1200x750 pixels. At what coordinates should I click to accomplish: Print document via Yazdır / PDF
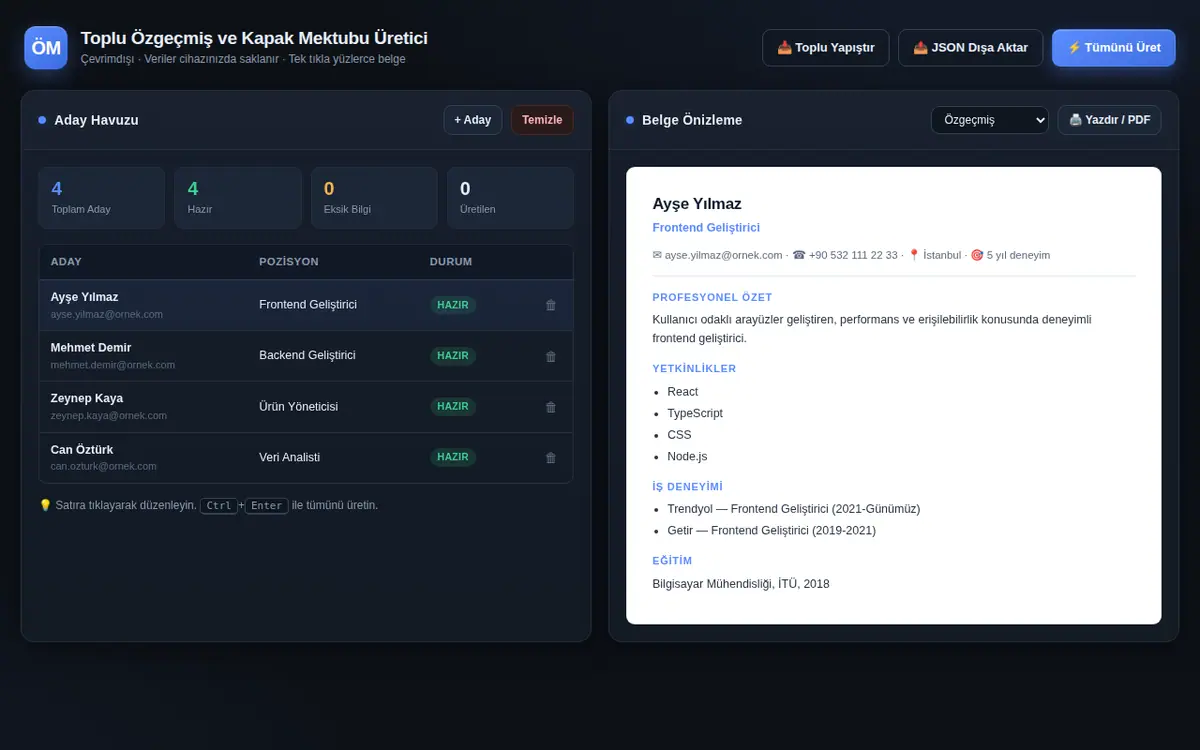pos(1110,120)
